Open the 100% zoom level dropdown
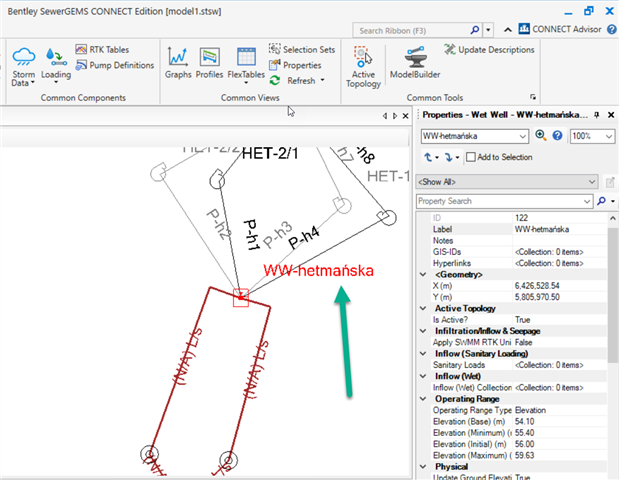Screen dimensions: 619x480 click(607, 135)
